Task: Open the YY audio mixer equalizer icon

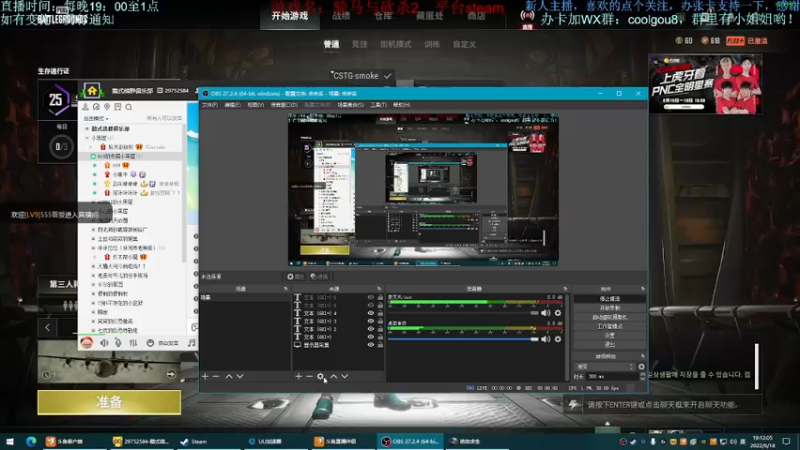Action: [133, 343]
